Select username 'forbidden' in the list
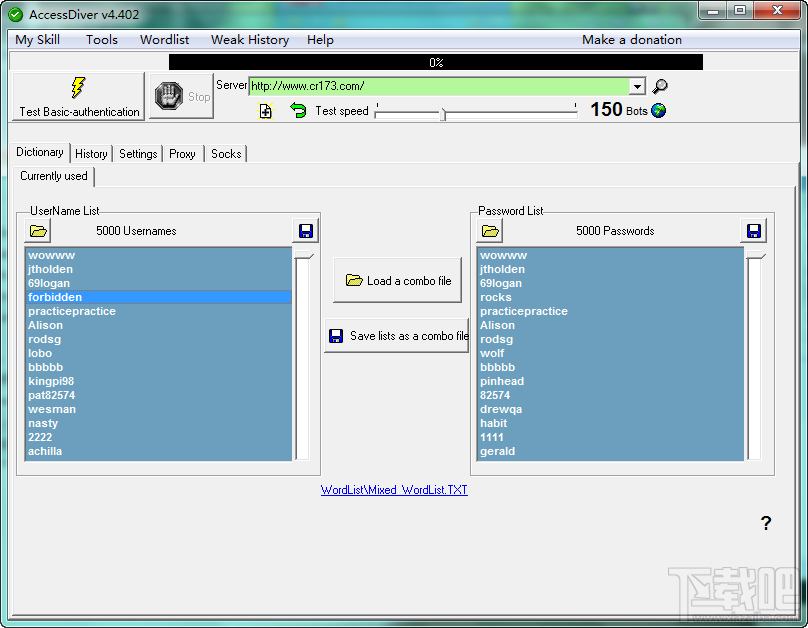The image size is (808, 628). 158,297
